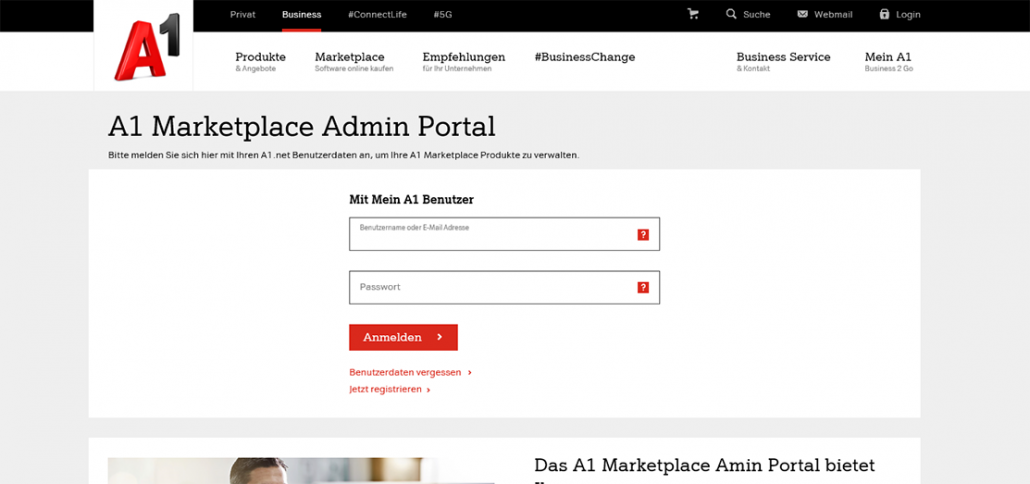
Task: Open the Jetzt registrieren link
Action: (x=390, y=389)
